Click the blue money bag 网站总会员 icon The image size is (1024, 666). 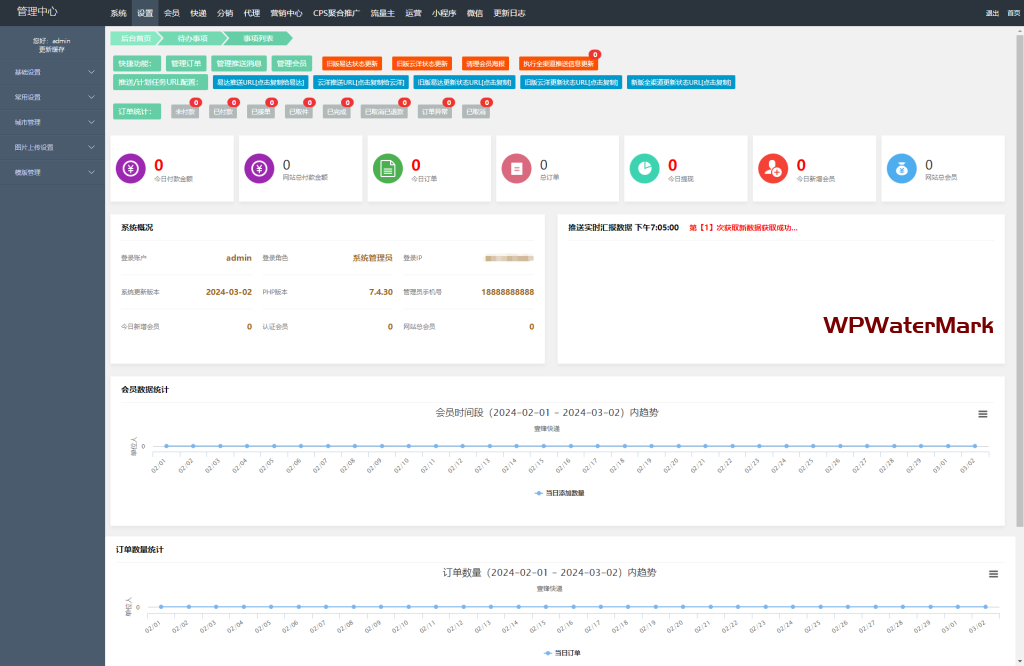901,169
